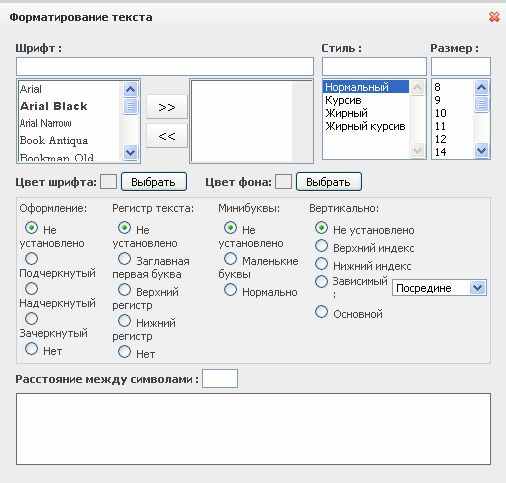Click the font color swatch

click(108, 182)
